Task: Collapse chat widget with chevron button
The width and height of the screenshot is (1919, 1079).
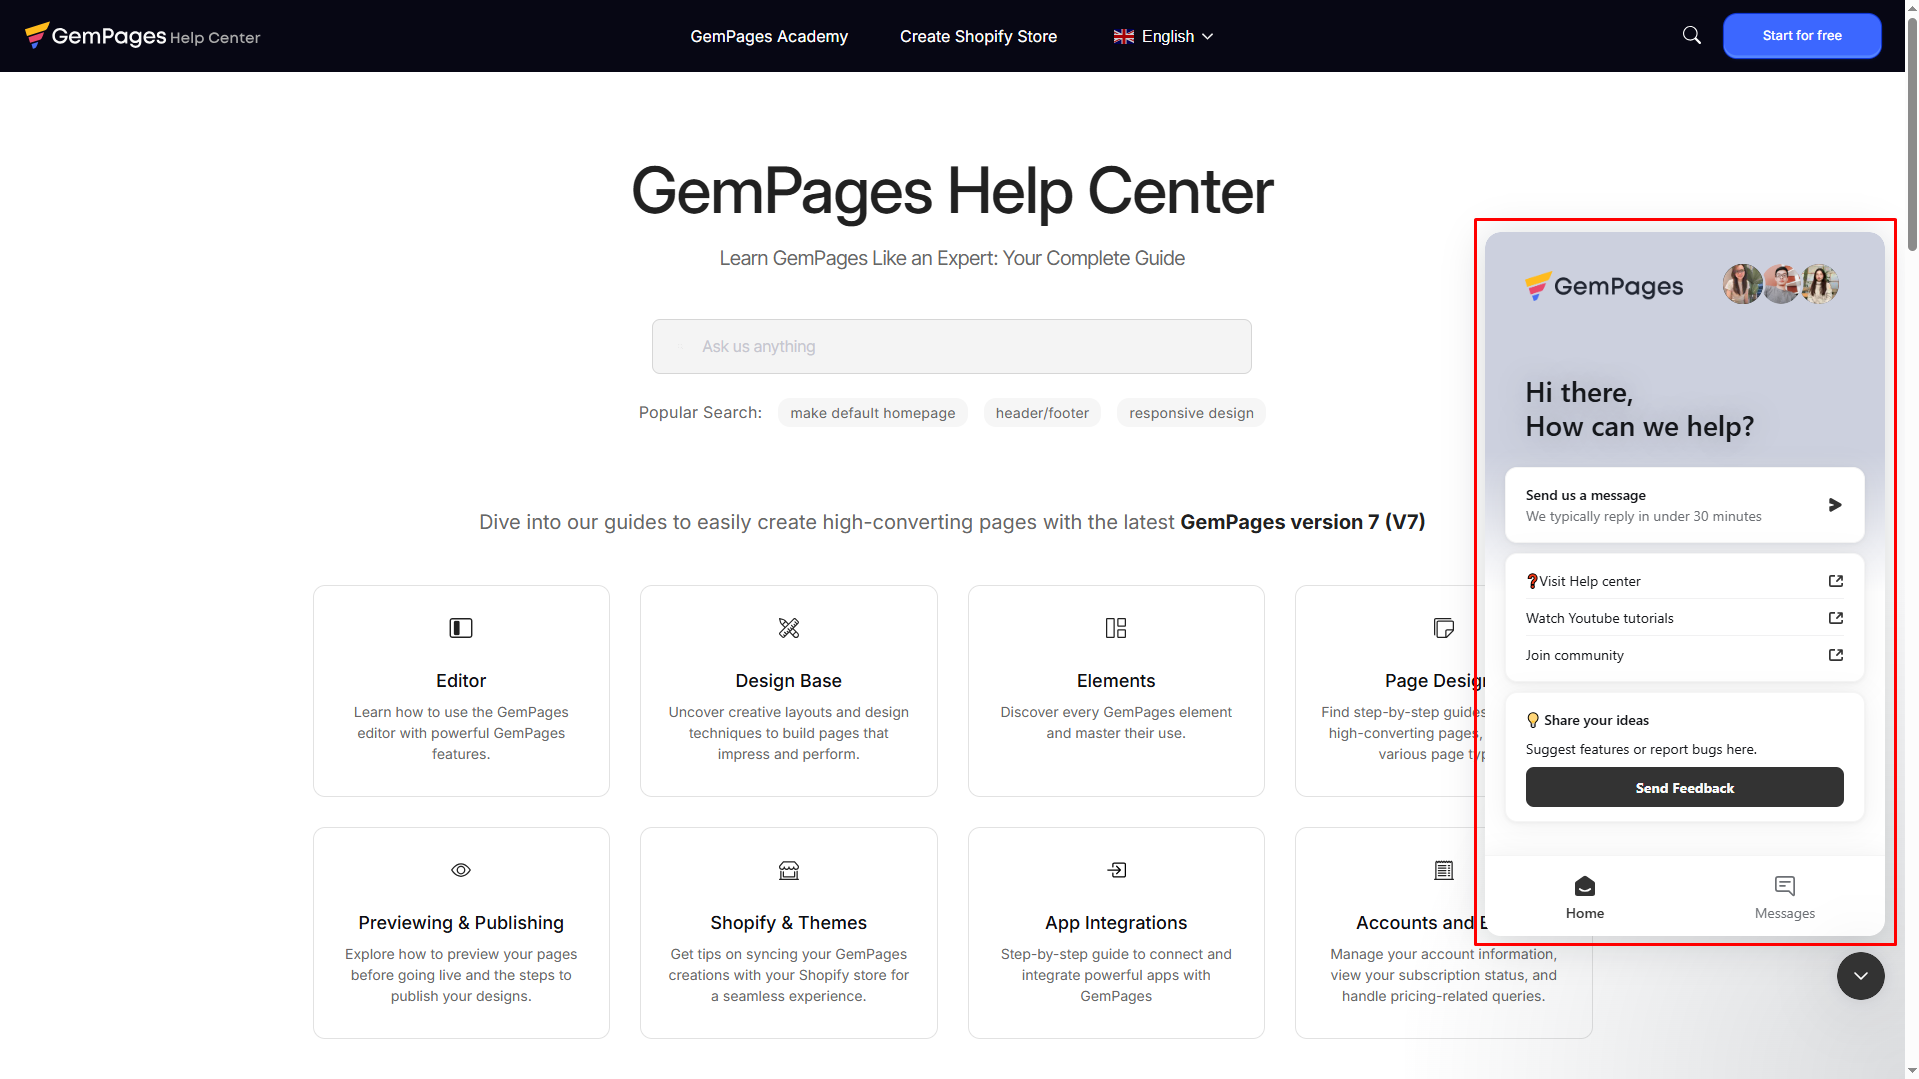Action: tap(1860, 976)
